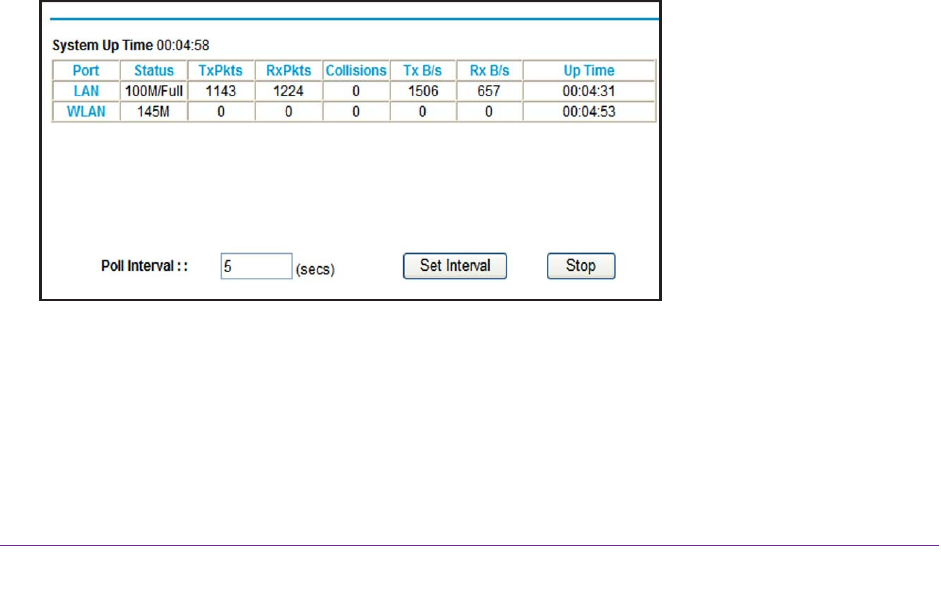Select the 1143 TxPkts value
This screenshot has height=613, width=941.
221,91
